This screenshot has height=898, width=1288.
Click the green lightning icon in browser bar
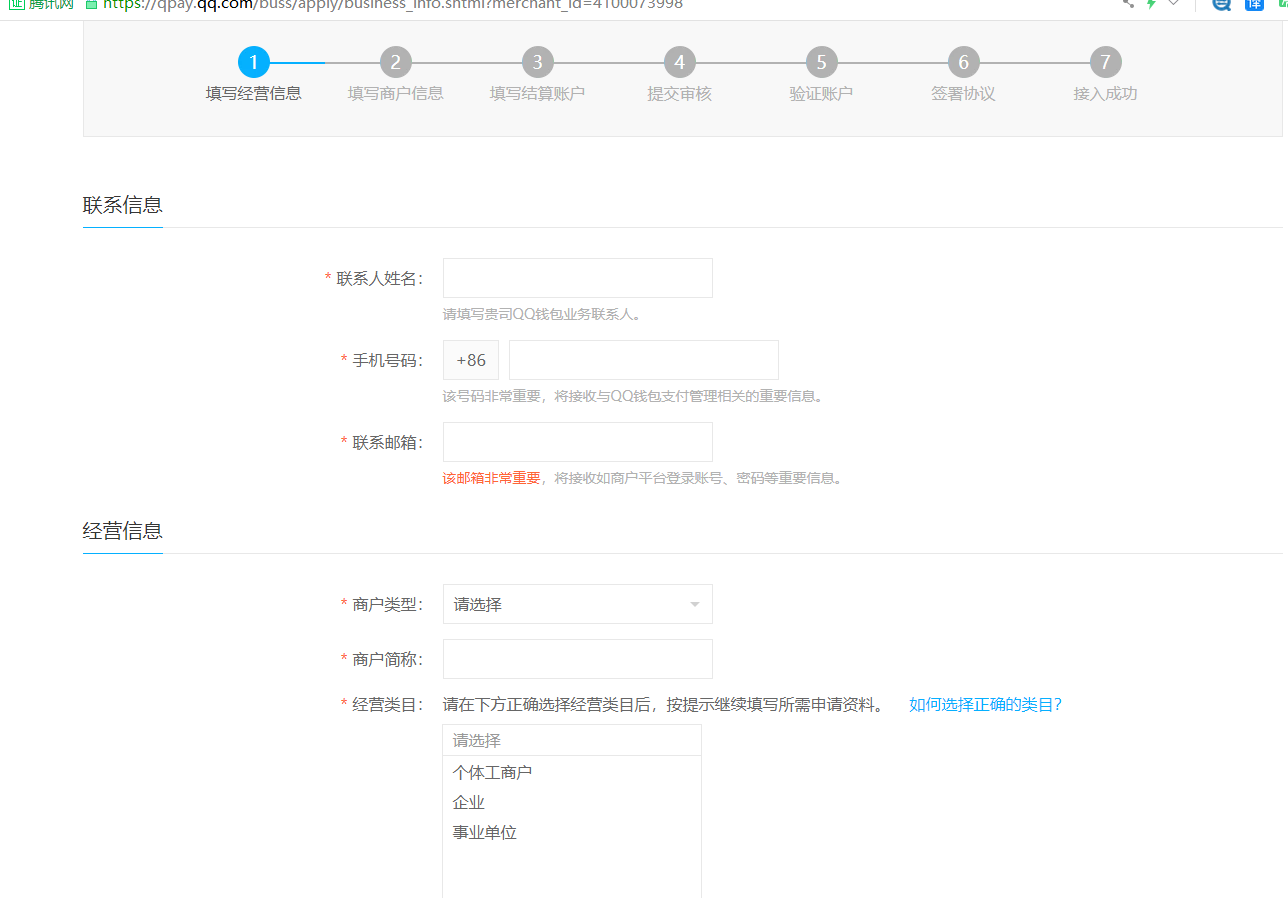point(1151,4)
